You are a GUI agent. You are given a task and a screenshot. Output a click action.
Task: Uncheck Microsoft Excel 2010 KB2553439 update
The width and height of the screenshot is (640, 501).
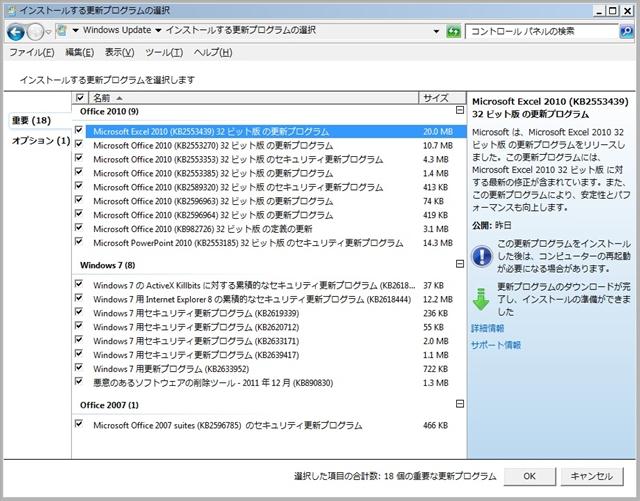79,130
